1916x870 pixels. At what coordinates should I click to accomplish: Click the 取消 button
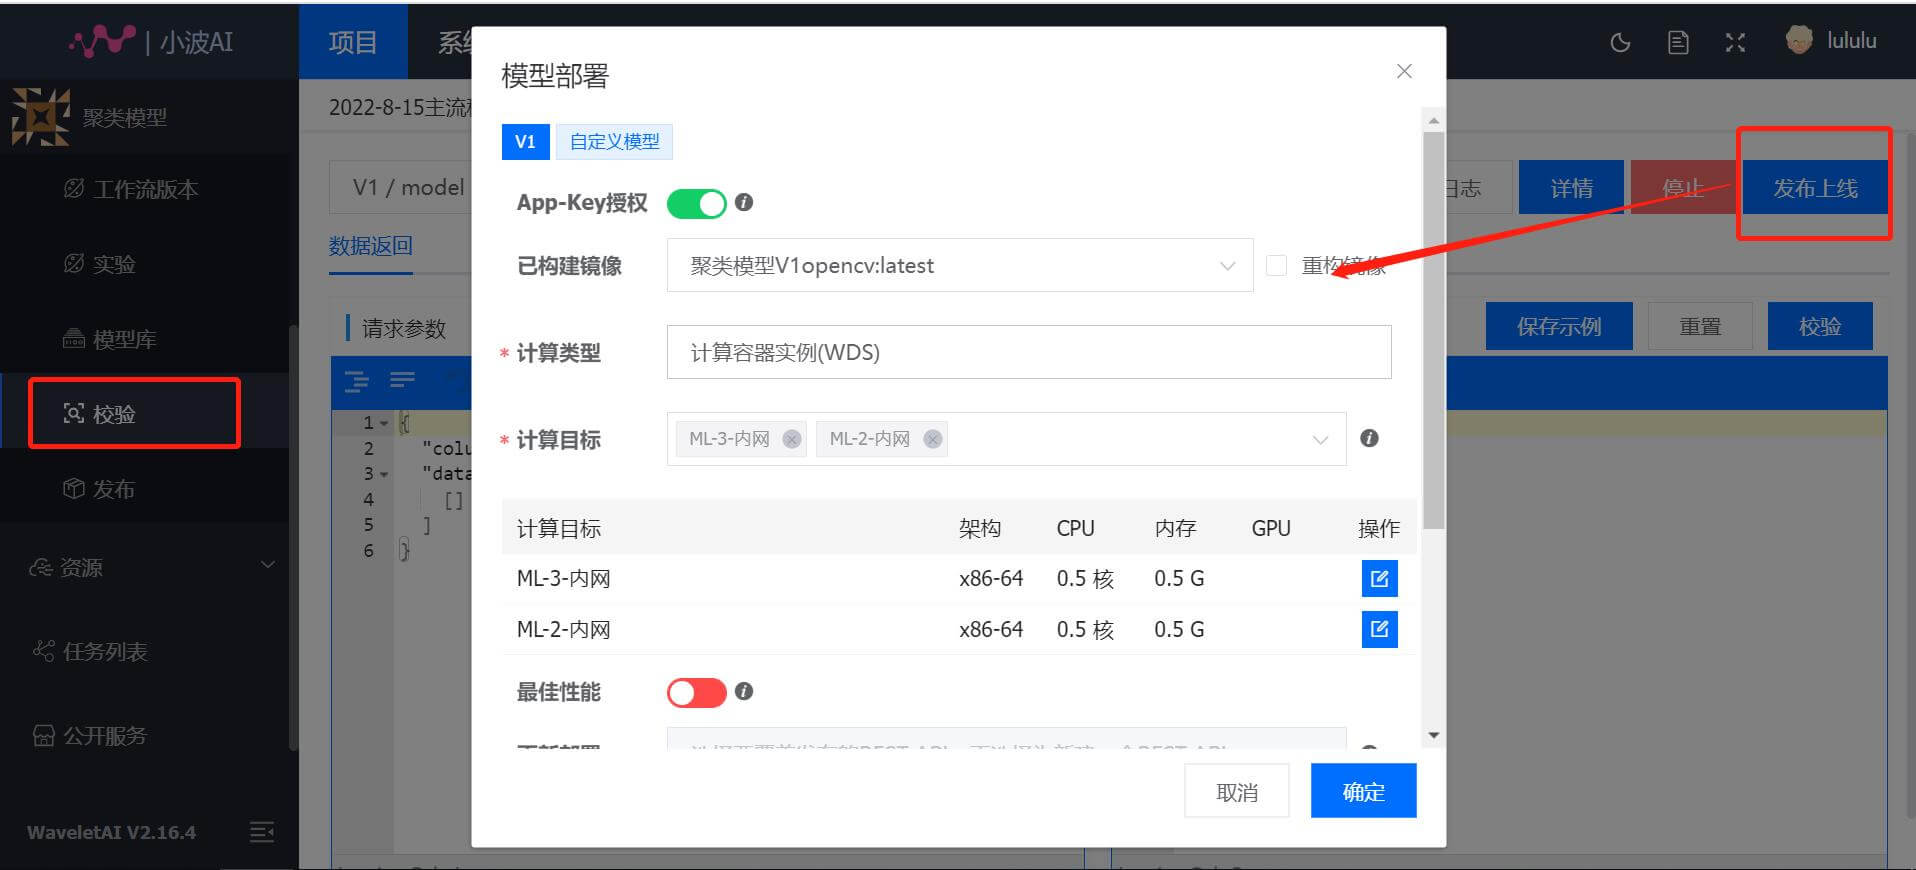coord(1237,791)
